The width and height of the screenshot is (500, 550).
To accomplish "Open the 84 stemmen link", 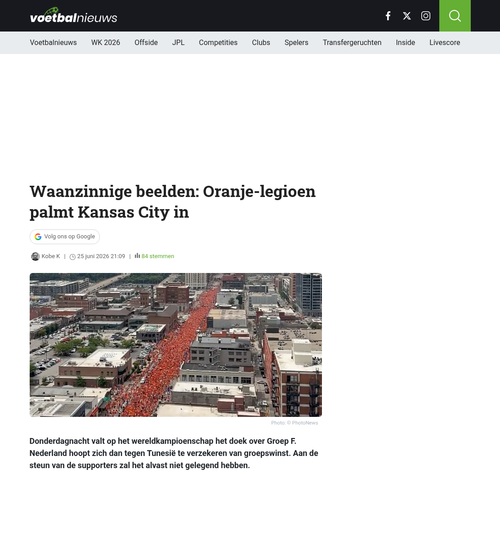I will [x=158, y=256].
